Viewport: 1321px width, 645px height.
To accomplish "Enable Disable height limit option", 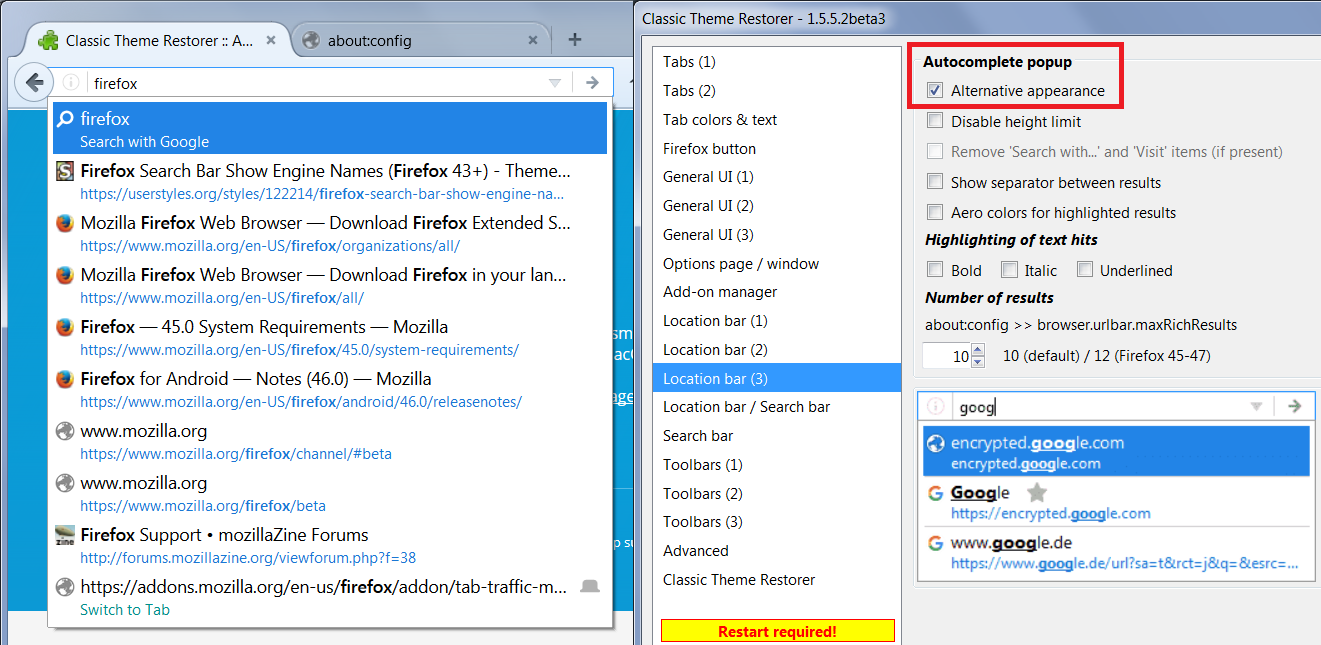I will point(935,122).
